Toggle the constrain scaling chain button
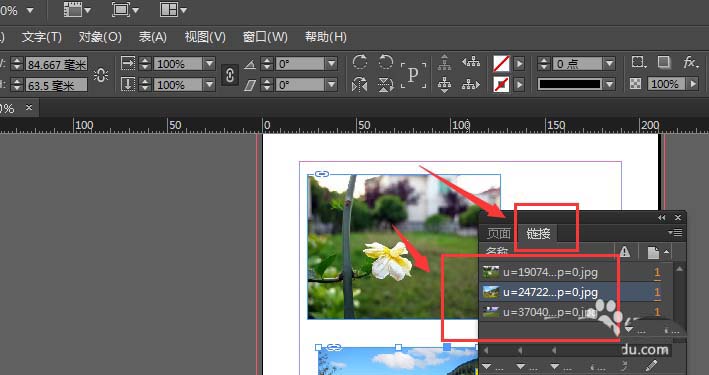The image size is (709, 375). tap(230, 75)
